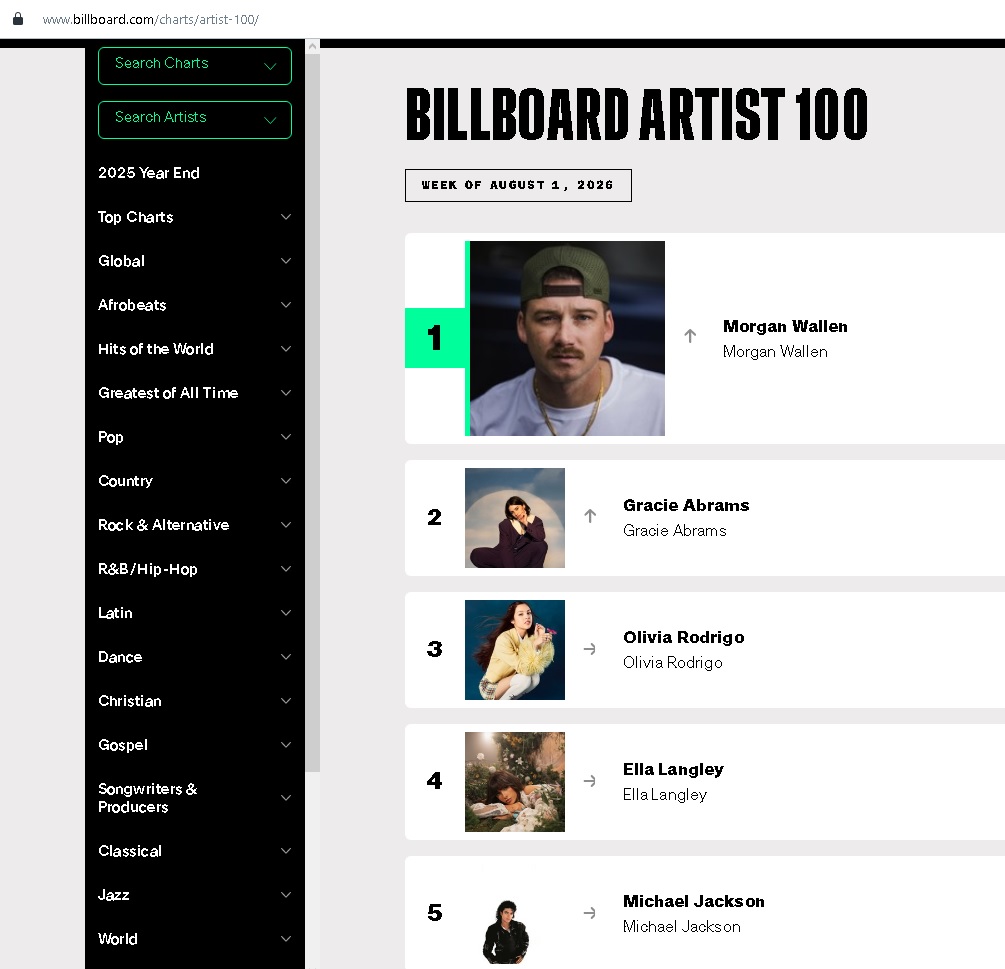Click the lock icon in address bar
This screenshot has height=969, width=1005.
click(18, 19)
